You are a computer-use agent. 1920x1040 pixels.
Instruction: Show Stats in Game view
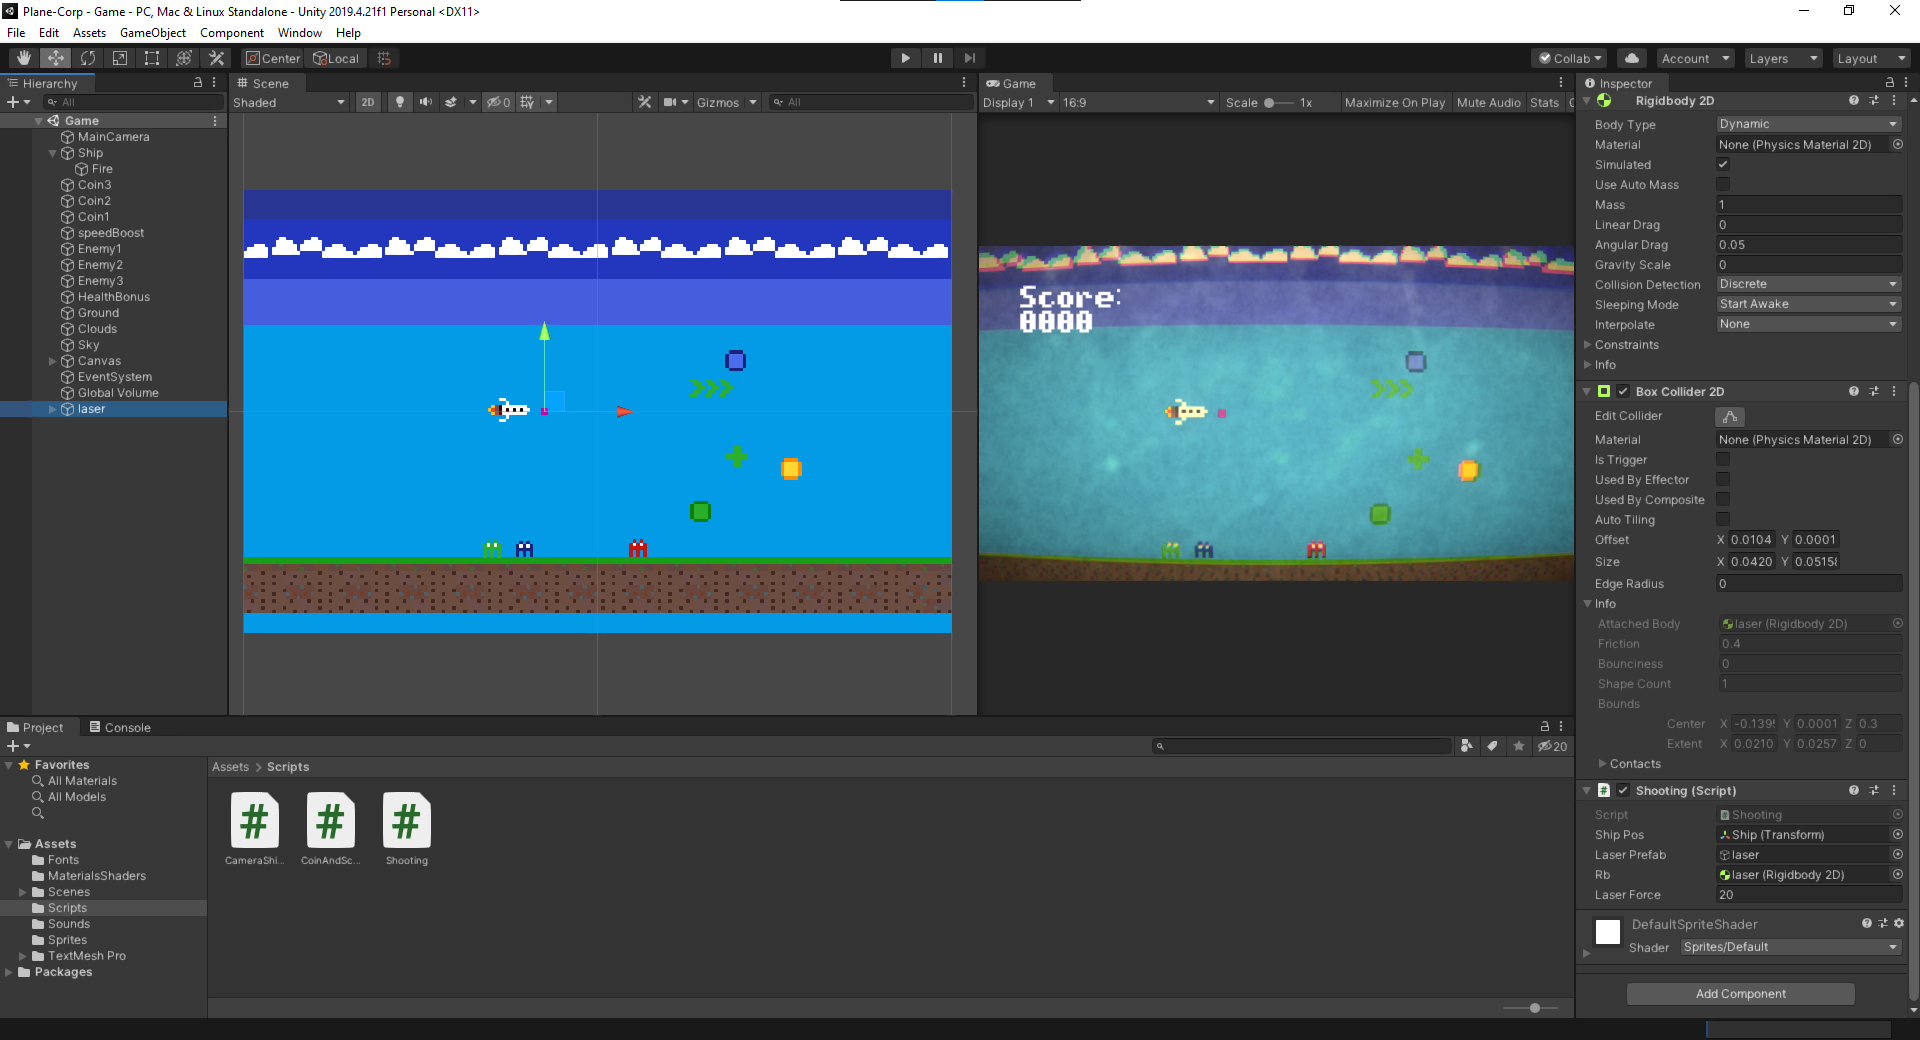click(x=1545, y=102)
